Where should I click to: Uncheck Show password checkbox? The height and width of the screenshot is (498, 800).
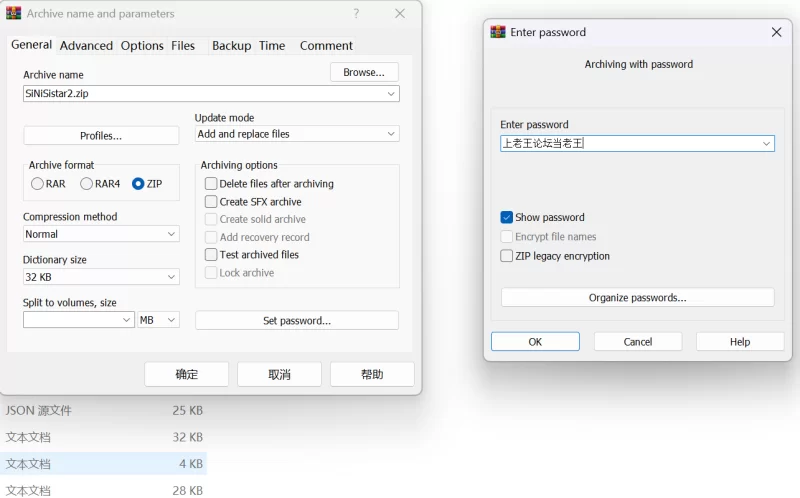click(506, 217)
